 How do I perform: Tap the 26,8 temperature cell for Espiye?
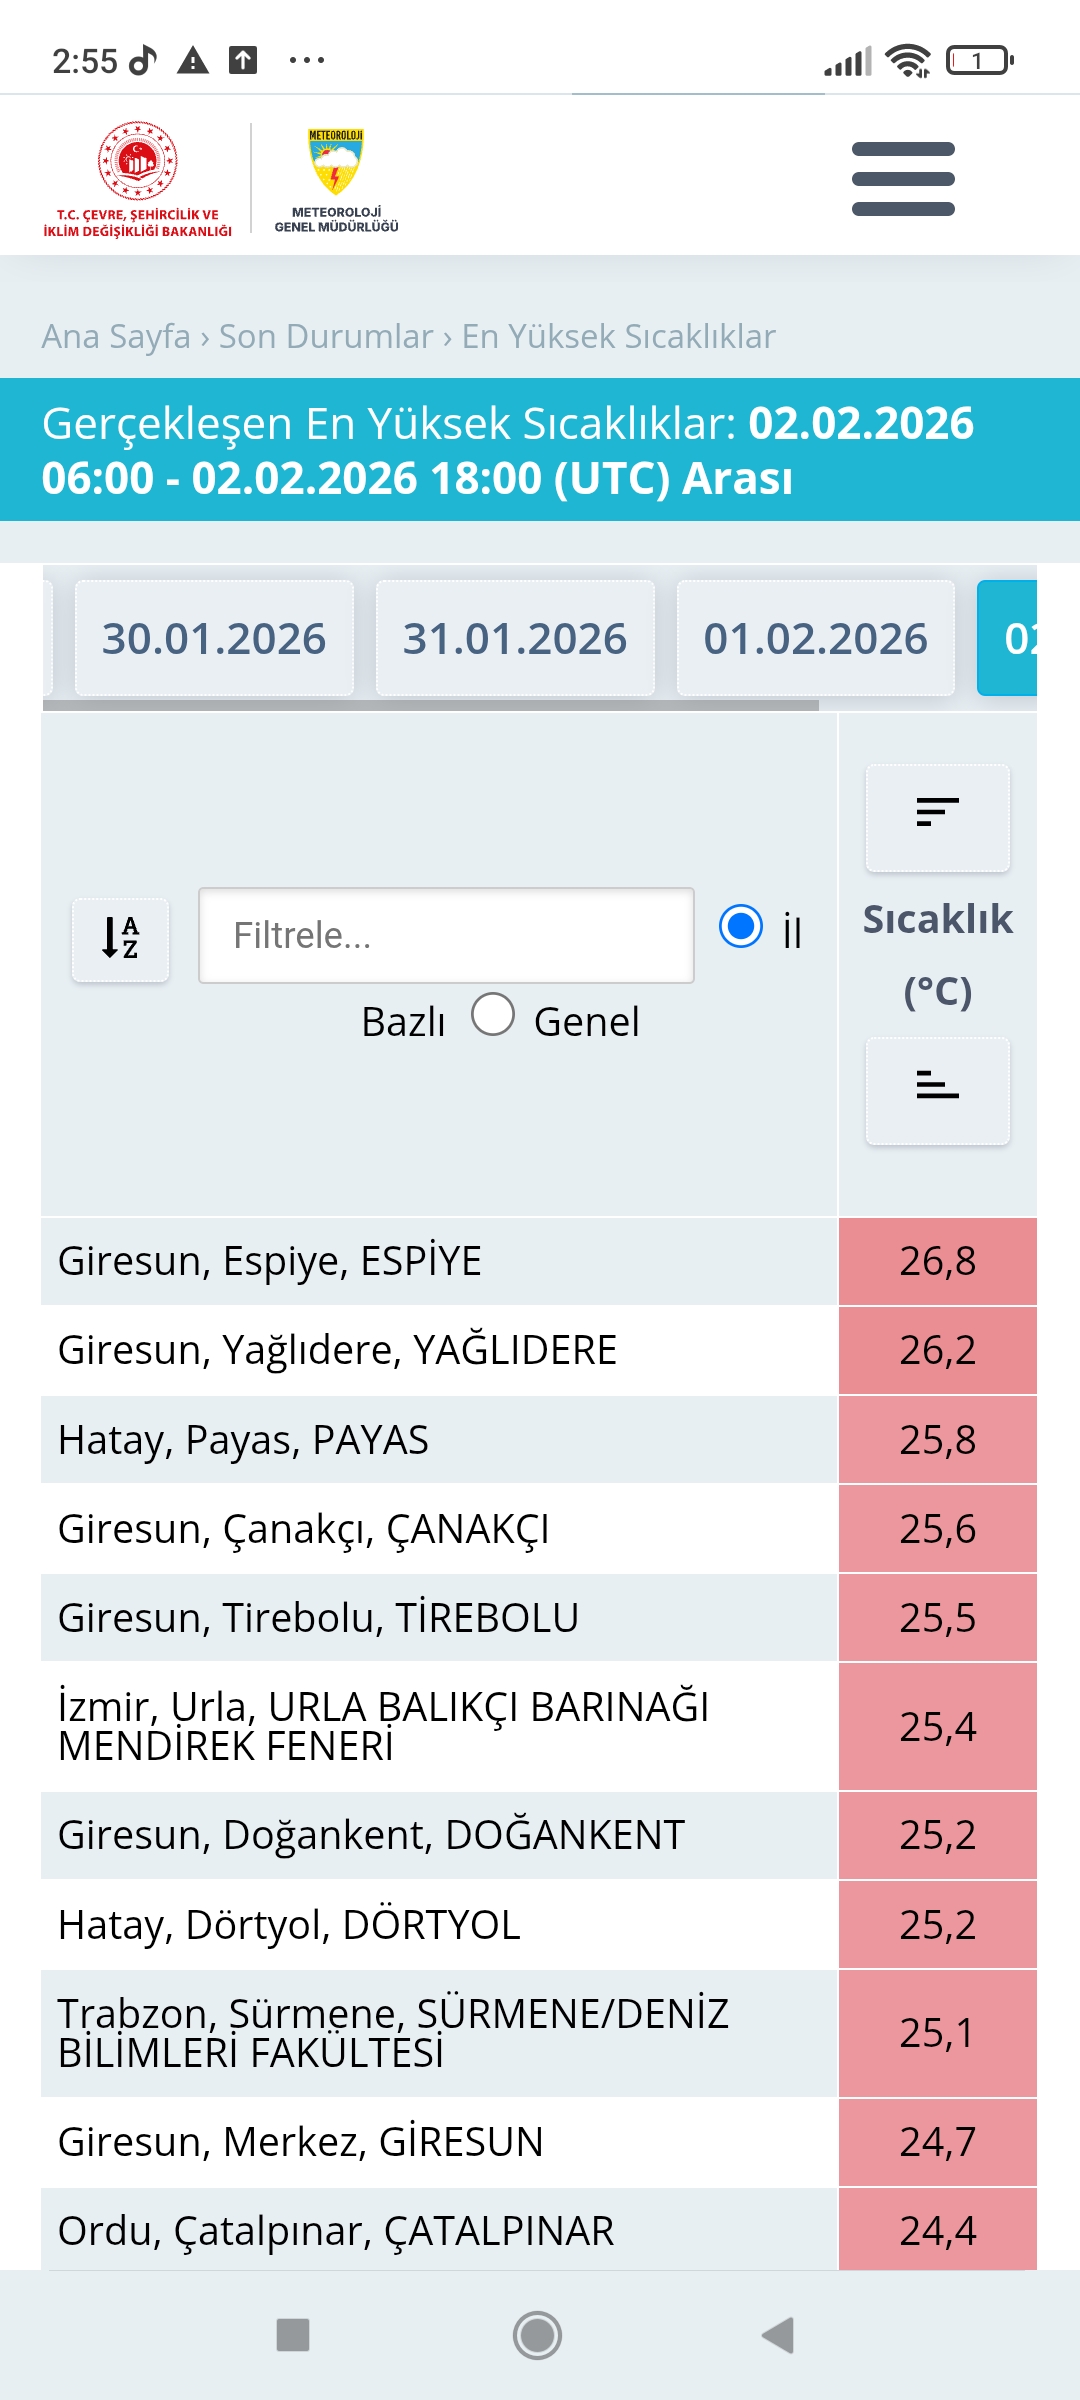937,1261
